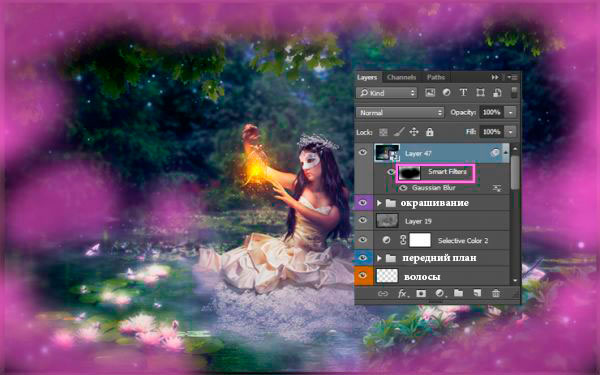
Task: Open the fx layer style menu
Action: point(403,294)
